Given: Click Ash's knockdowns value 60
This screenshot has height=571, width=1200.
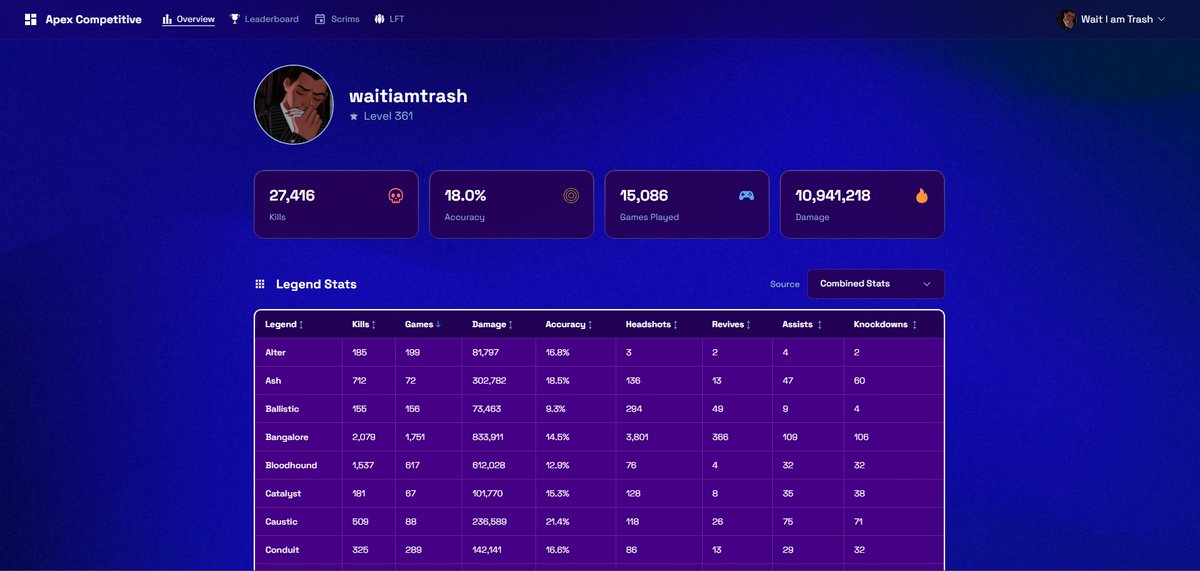Looking at the screenshot, I should click(859, 381).
